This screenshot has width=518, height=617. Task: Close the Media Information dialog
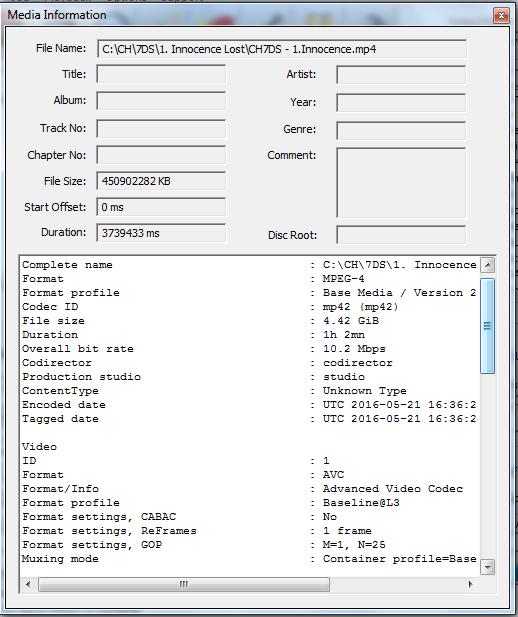(x=501, y=15)
